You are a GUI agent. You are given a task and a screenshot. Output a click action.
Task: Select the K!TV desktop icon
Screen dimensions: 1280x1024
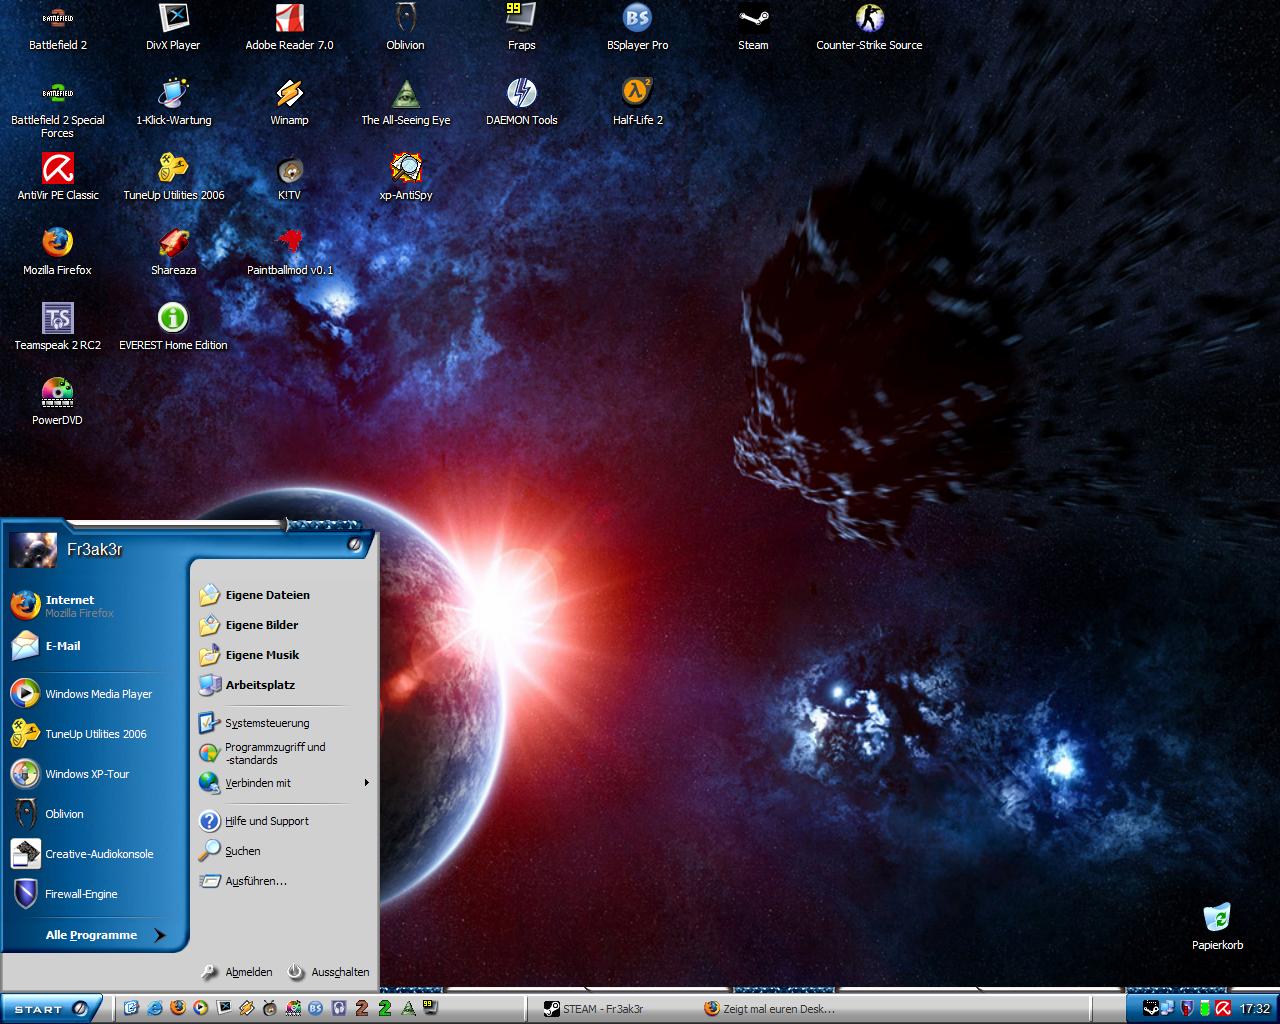[x=289, y=177]
